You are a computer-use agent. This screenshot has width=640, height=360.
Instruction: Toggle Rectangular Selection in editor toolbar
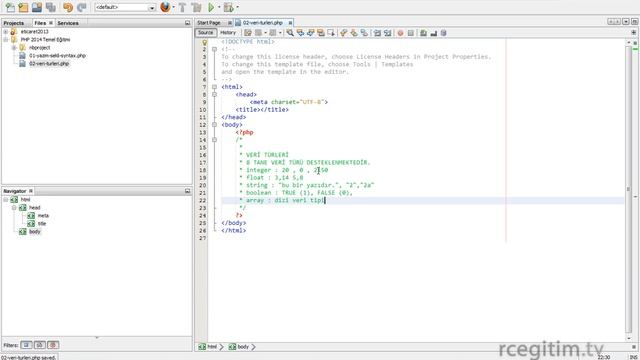(331, 33)
